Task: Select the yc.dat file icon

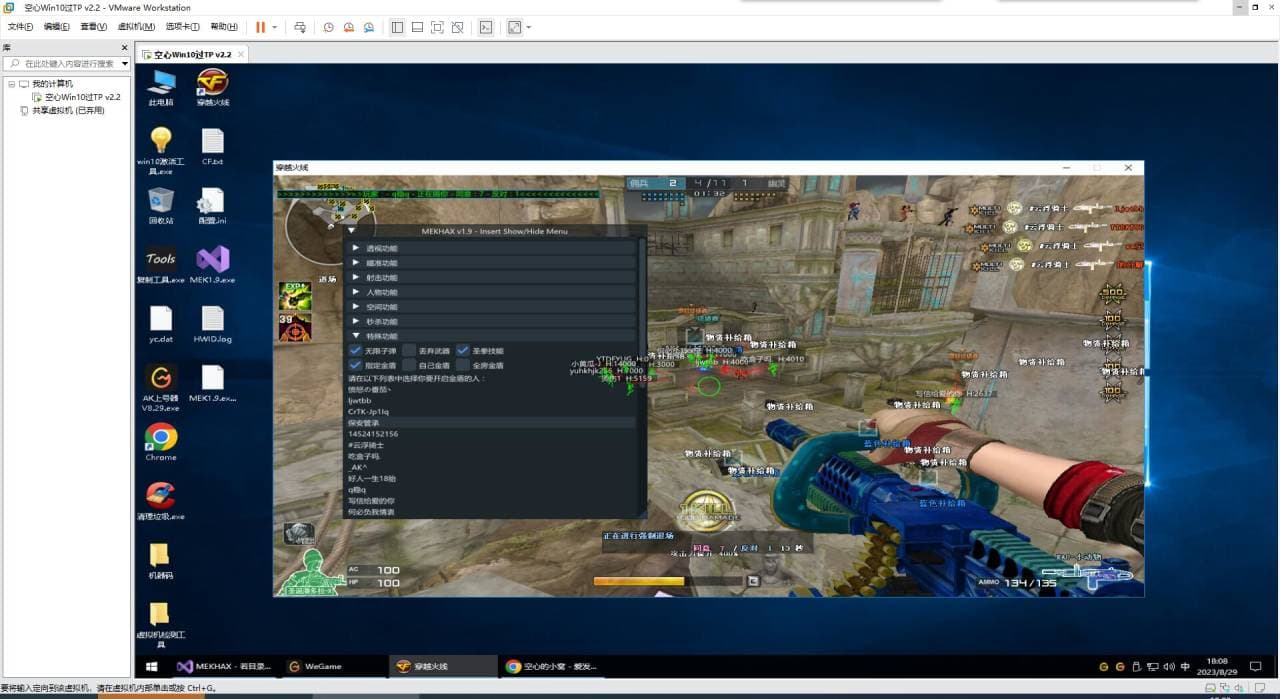Action: (x=161, y=324)
